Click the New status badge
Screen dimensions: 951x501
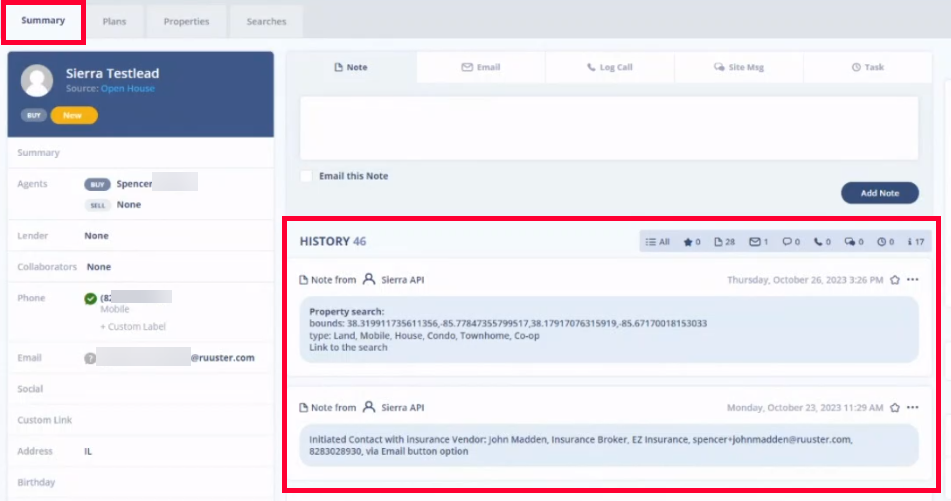click(x=73, y=115)
